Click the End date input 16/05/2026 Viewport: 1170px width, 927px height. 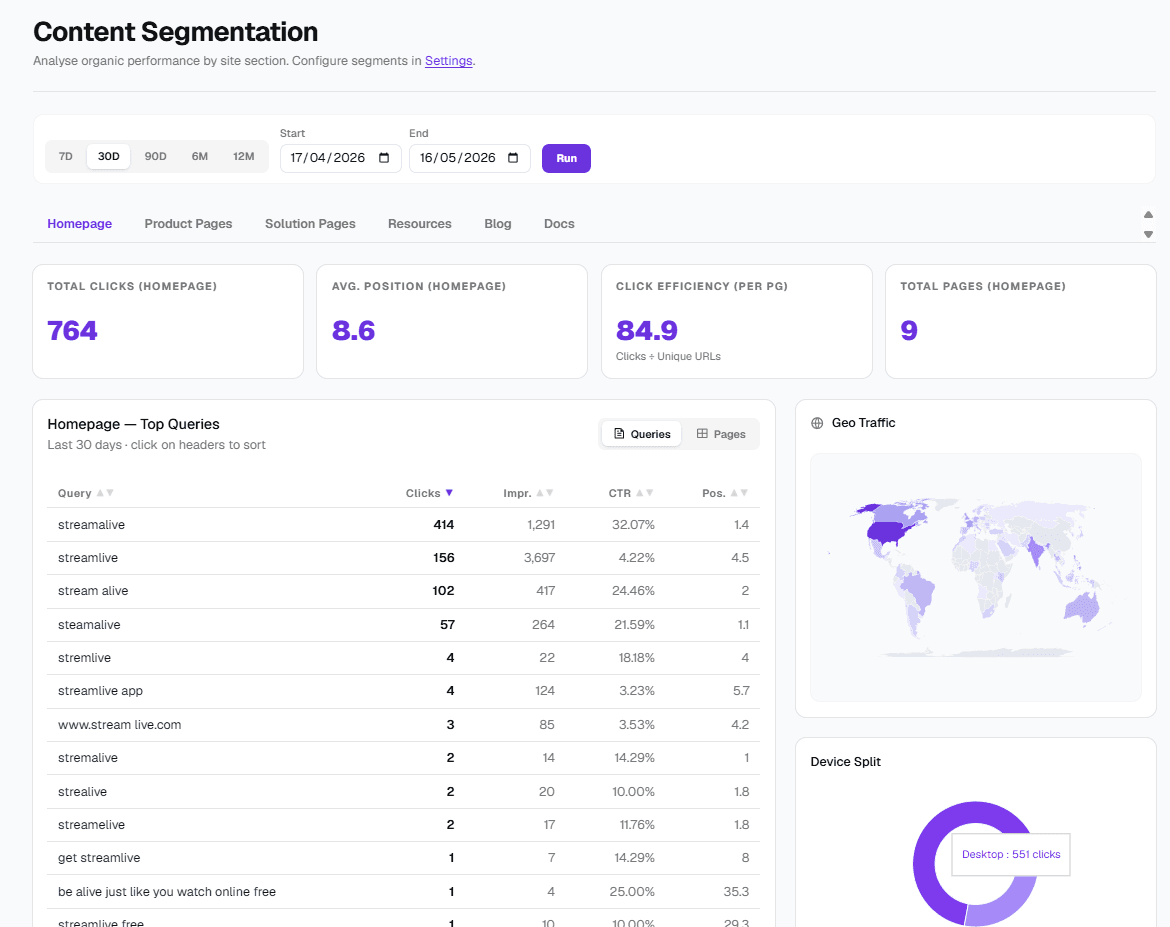[469, 158]
